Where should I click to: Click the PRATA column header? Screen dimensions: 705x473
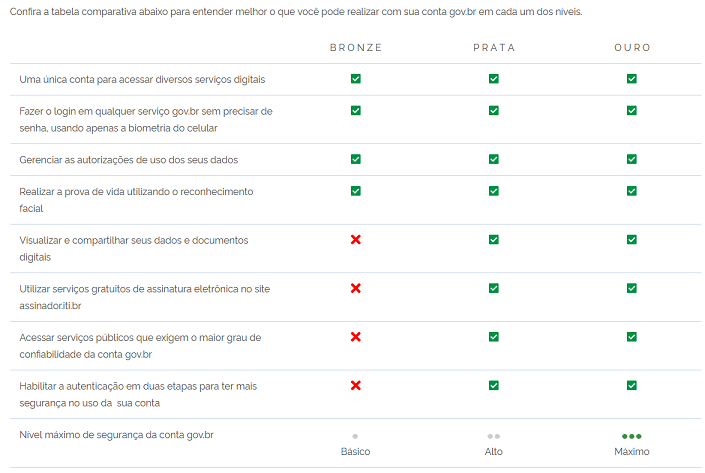click(x=494, y=48)
